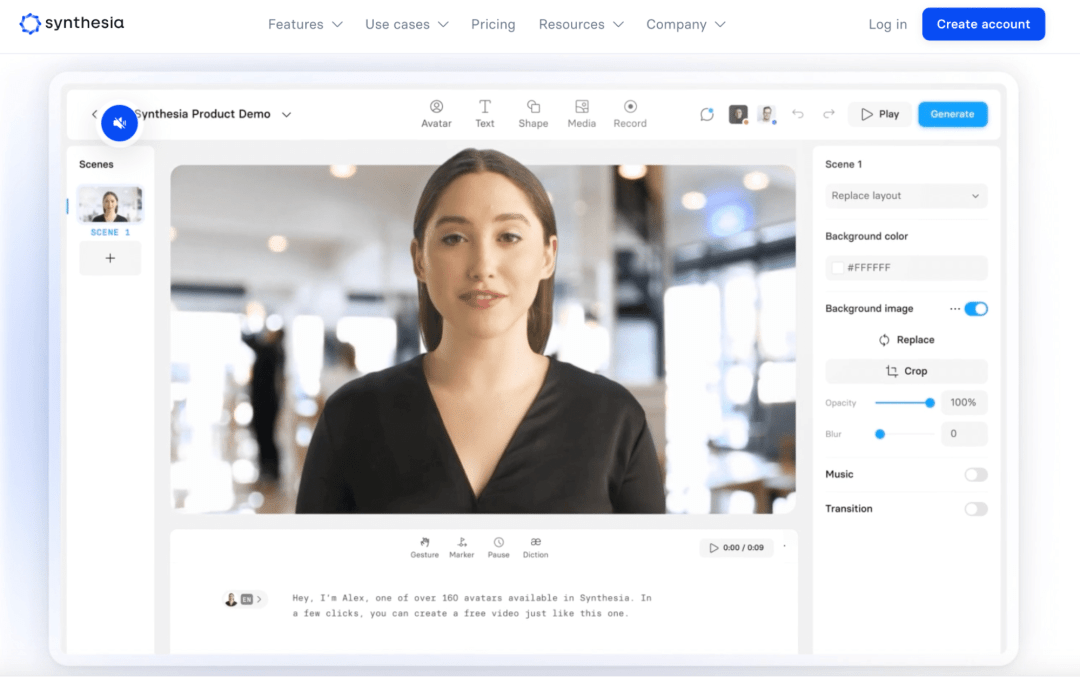
Task: Insert a Marker in the script
Action: tap(461, 548)
